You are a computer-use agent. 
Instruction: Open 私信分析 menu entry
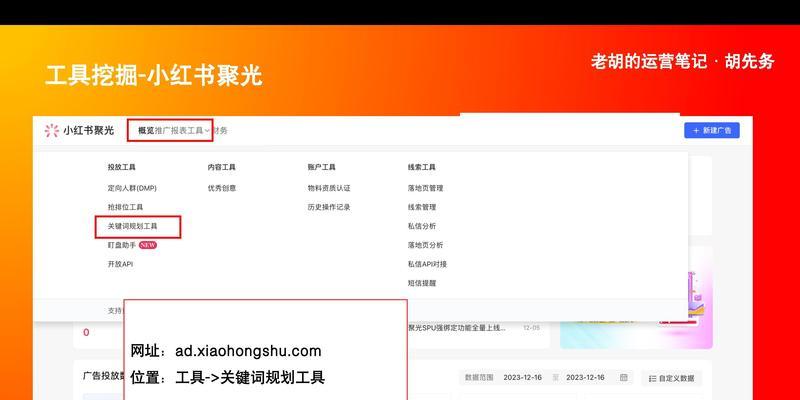pyautogui.click(x=421, y=226)
